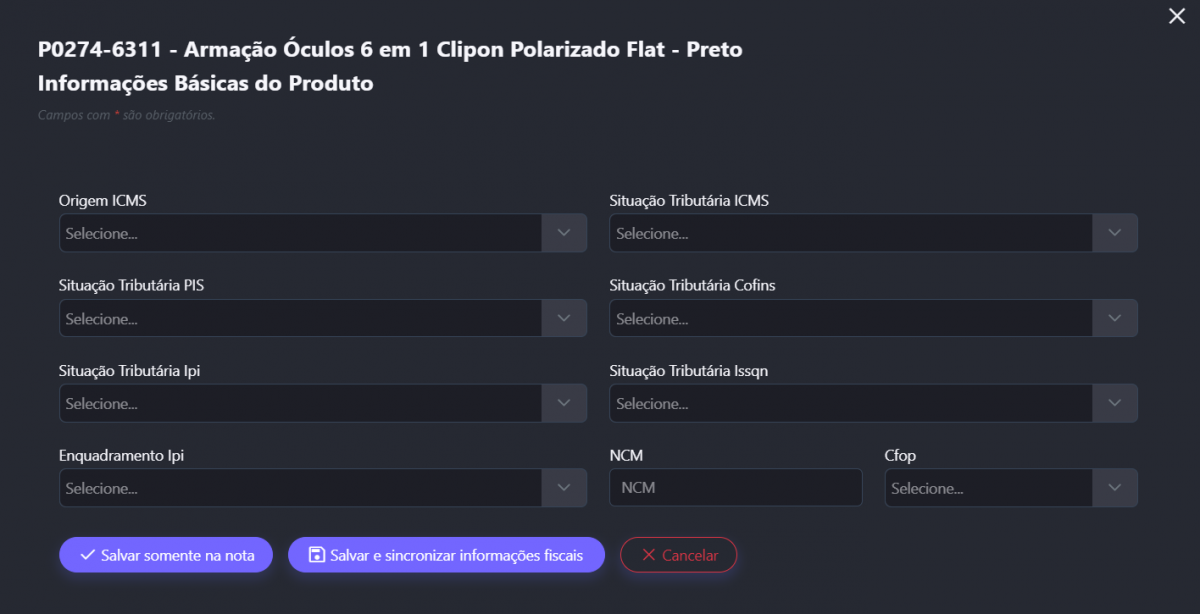The width and height of the screenshot is (1200, 614).
Task: Click the X icon on the Cancelar button
Action: (x=649, y=555)
